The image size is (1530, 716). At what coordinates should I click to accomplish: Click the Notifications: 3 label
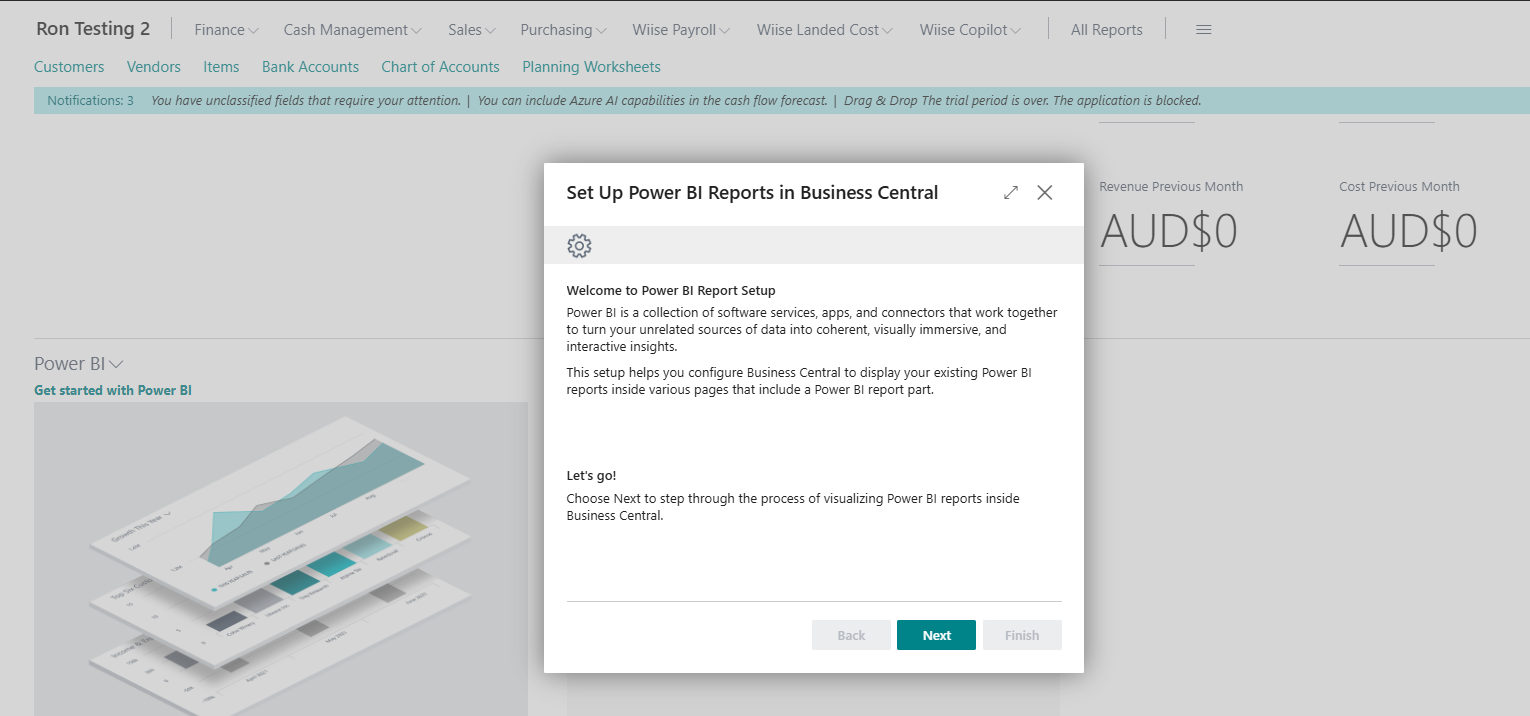[90, 100]
